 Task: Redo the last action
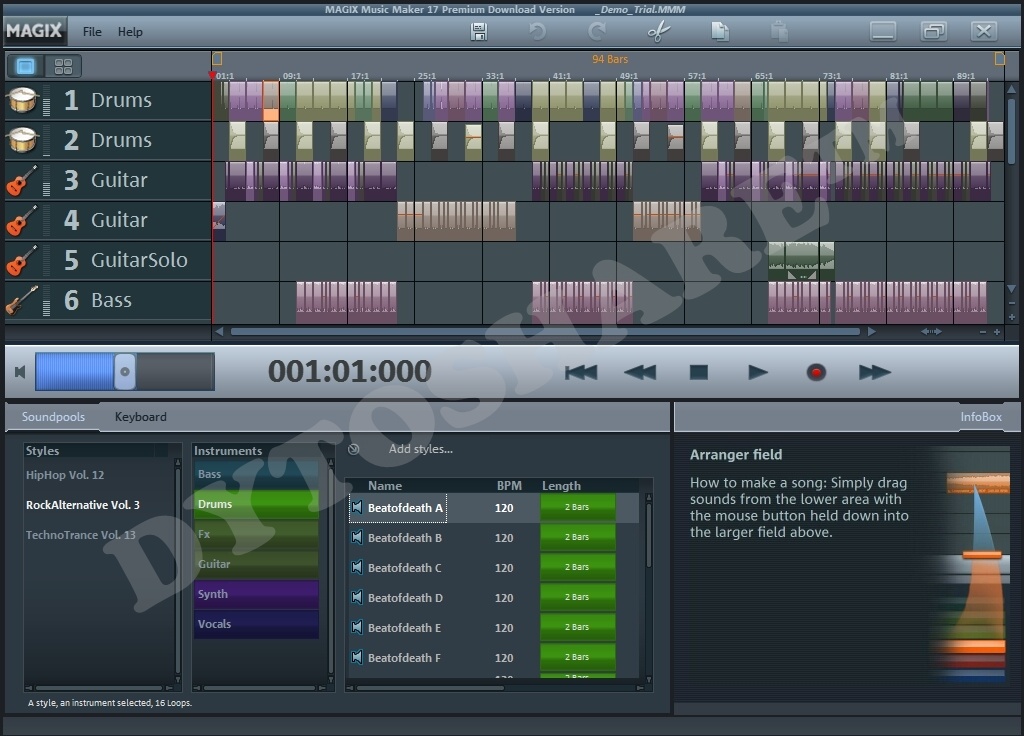click(597, 31)
